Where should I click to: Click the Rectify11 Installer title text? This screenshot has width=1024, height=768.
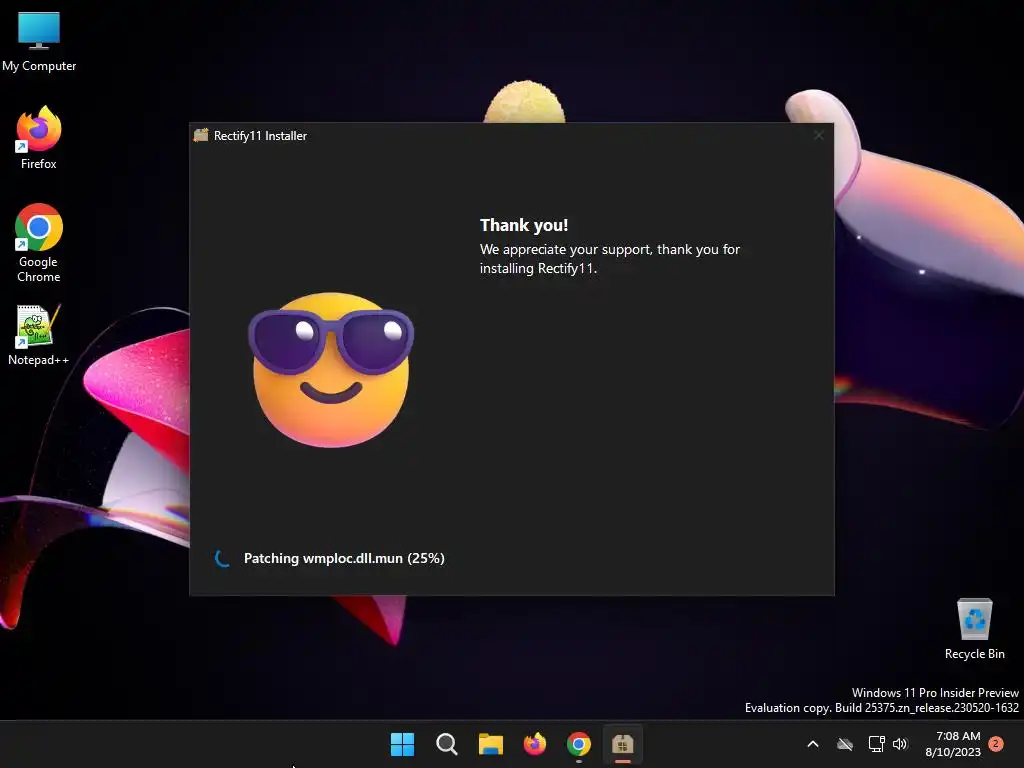pyautogui.click(x=260, y=136)
